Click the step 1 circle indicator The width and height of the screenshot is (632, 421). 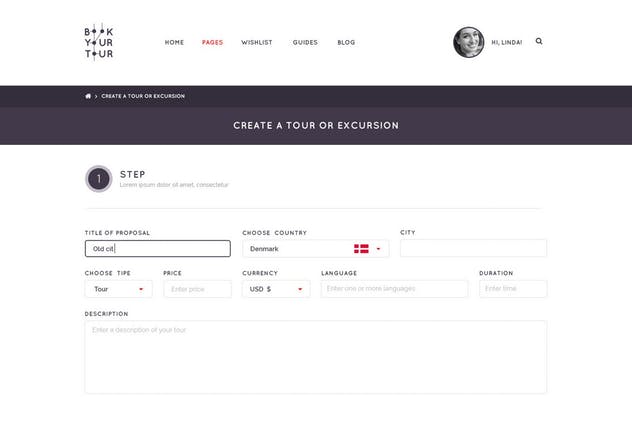coord(98,179)
